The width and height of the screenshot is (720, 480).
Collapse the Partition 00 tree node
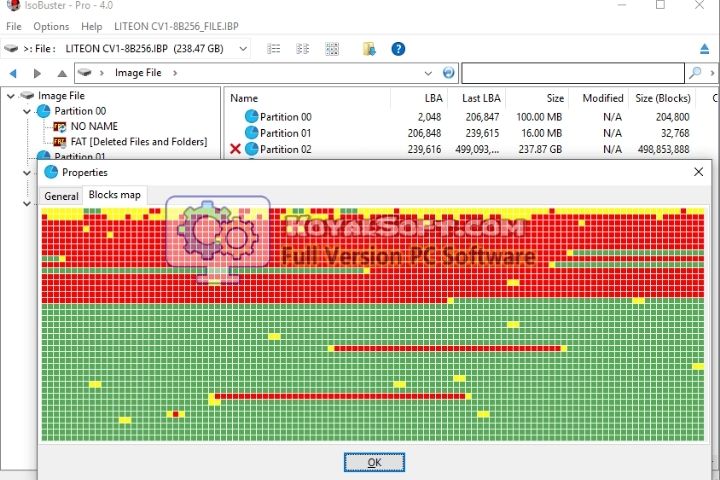[27, 111]
